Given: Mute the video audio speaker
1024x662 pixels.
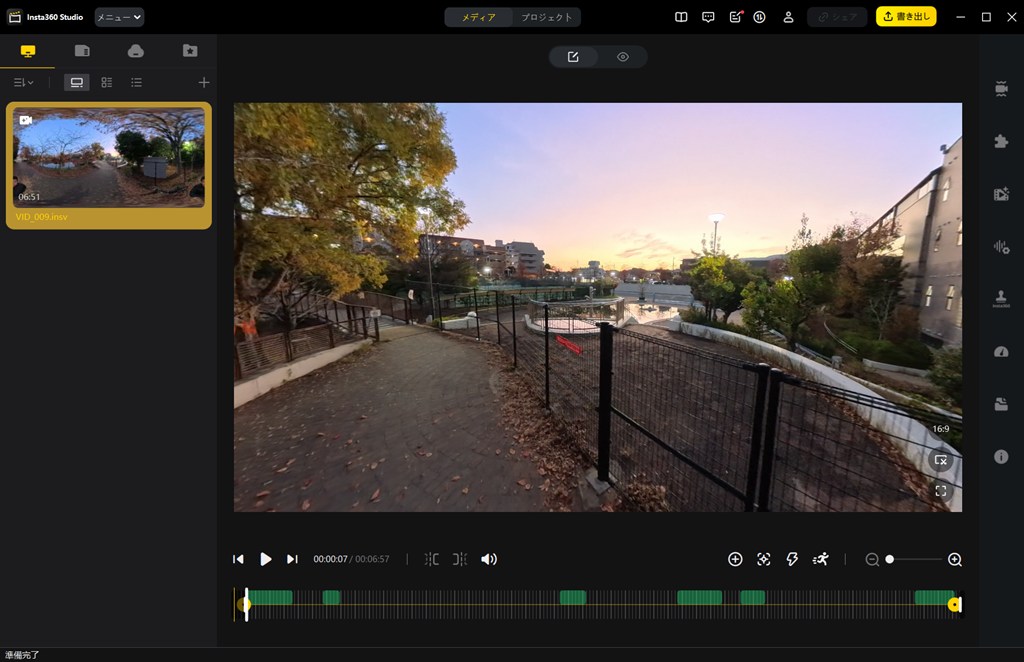Looking at the screenshot, I should (489, 559).
